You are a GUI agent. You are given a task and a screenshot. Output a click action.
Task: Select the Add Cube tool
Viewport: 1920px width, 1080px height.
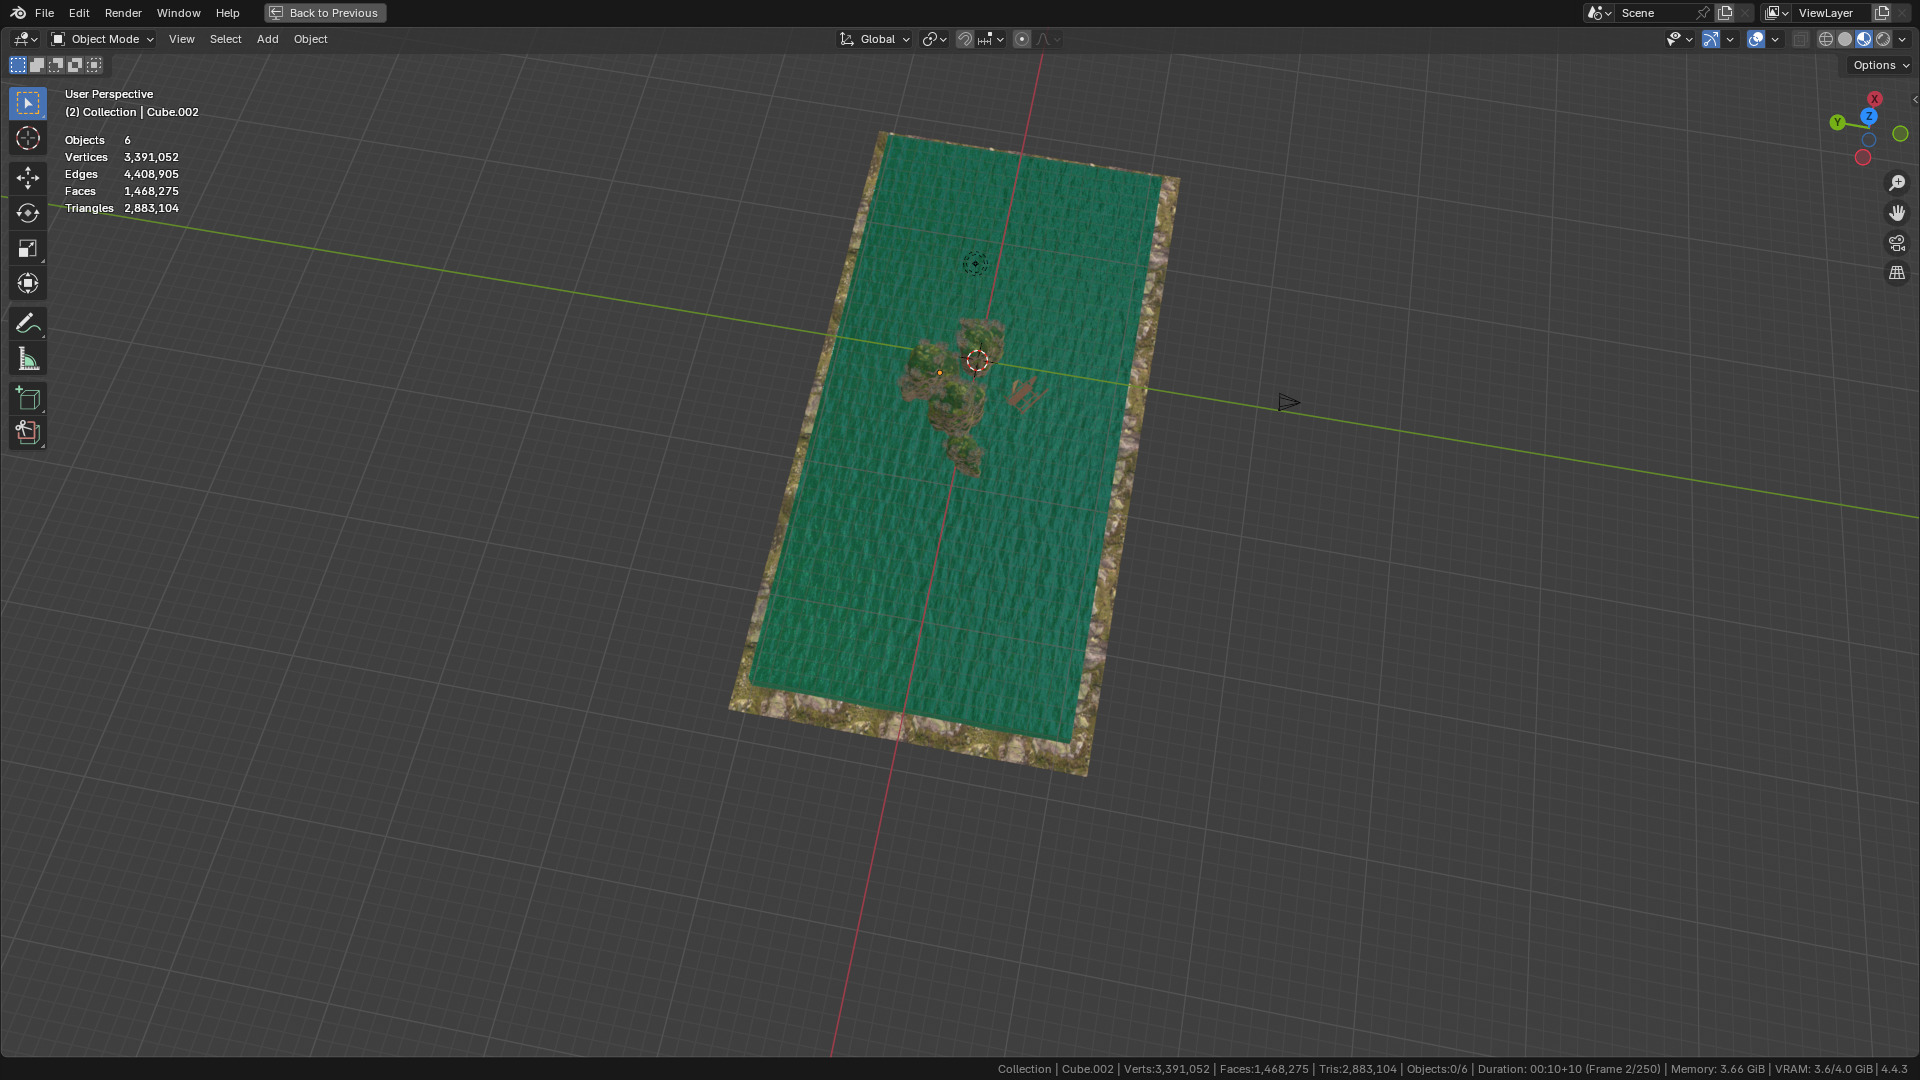pyautogui.click(x=28, y=399)
